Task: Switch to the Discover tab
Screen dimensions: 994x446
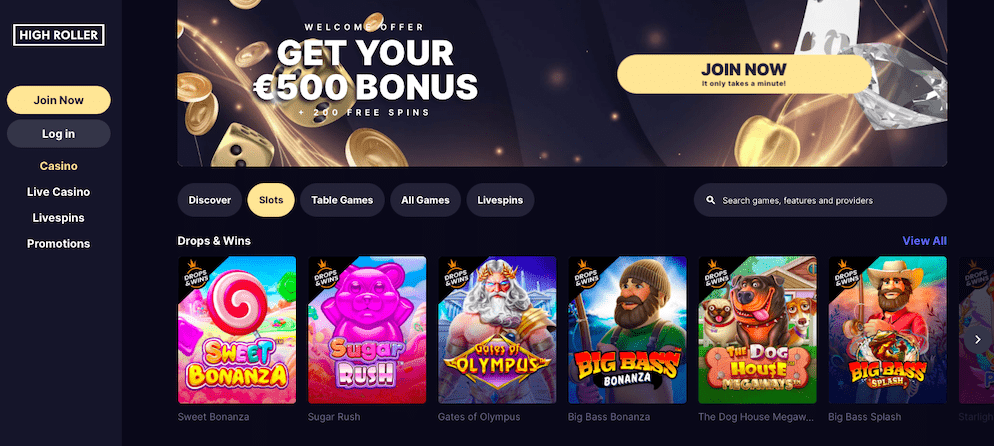Action: point(210,200)
